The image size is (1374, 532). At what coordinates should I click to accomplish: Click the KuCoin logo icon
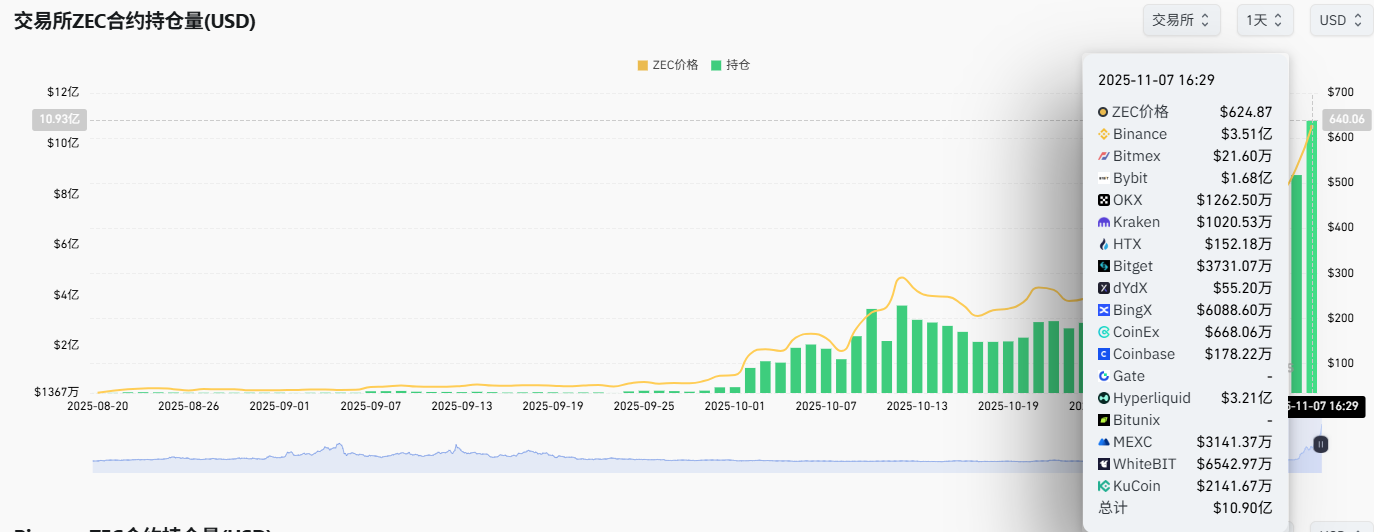coord(1104,486)
